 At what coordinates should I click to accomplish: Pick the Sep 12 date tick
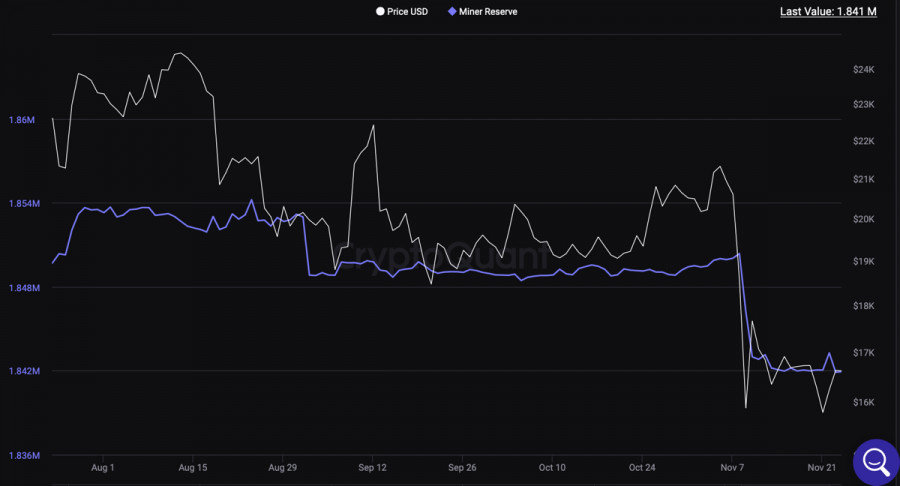point(373,467)
